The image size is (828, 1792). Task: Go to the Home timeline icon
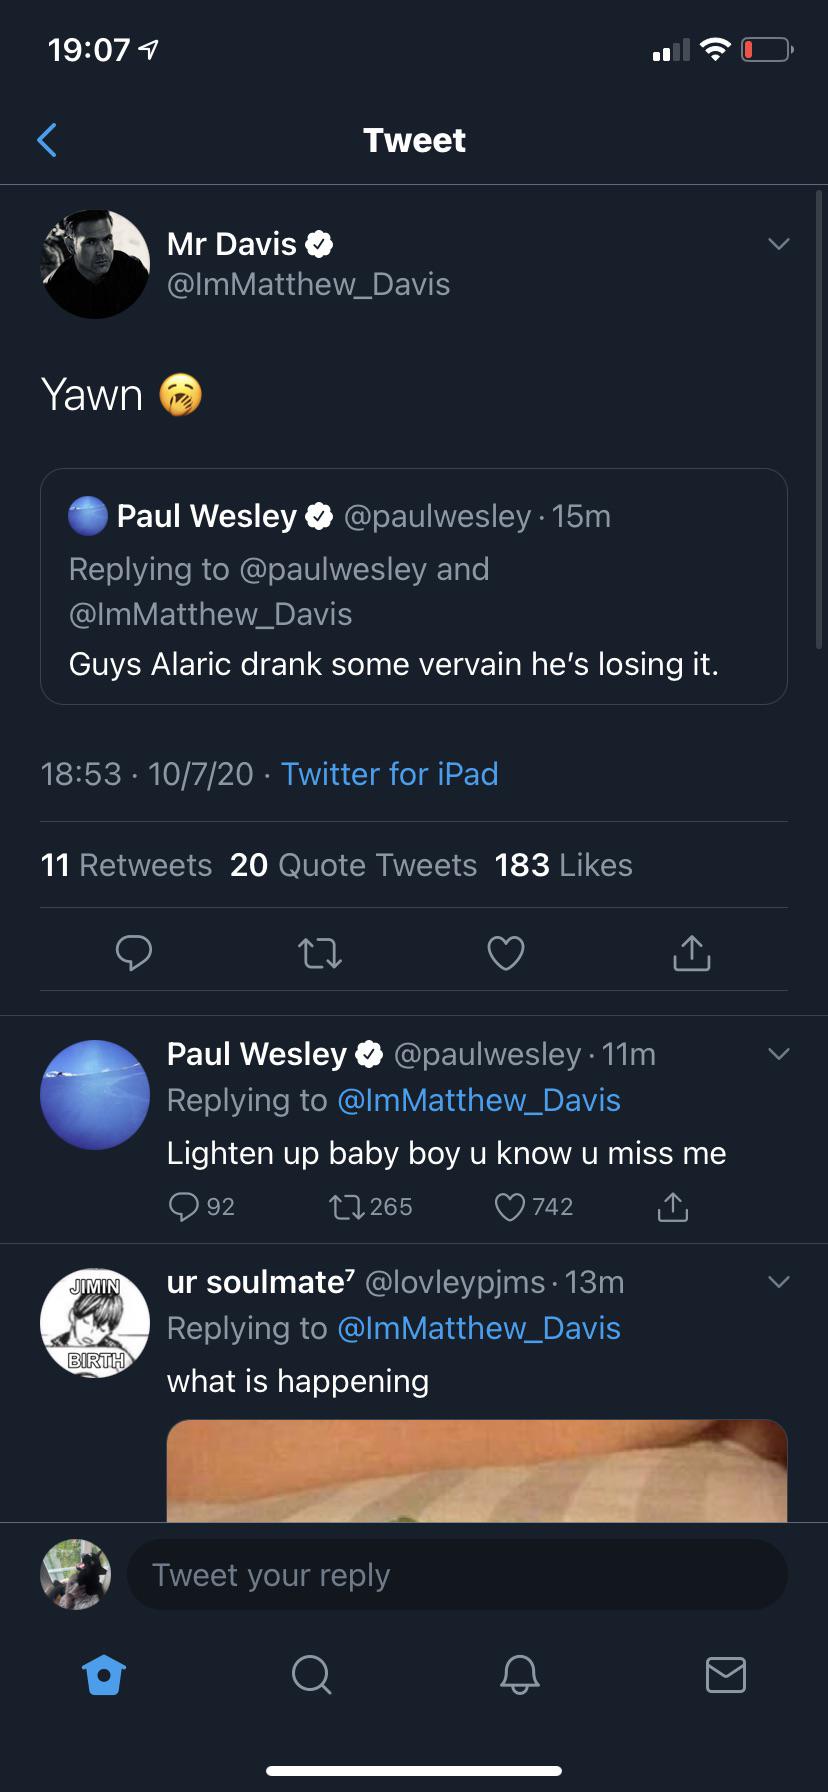coord(104,1676)
